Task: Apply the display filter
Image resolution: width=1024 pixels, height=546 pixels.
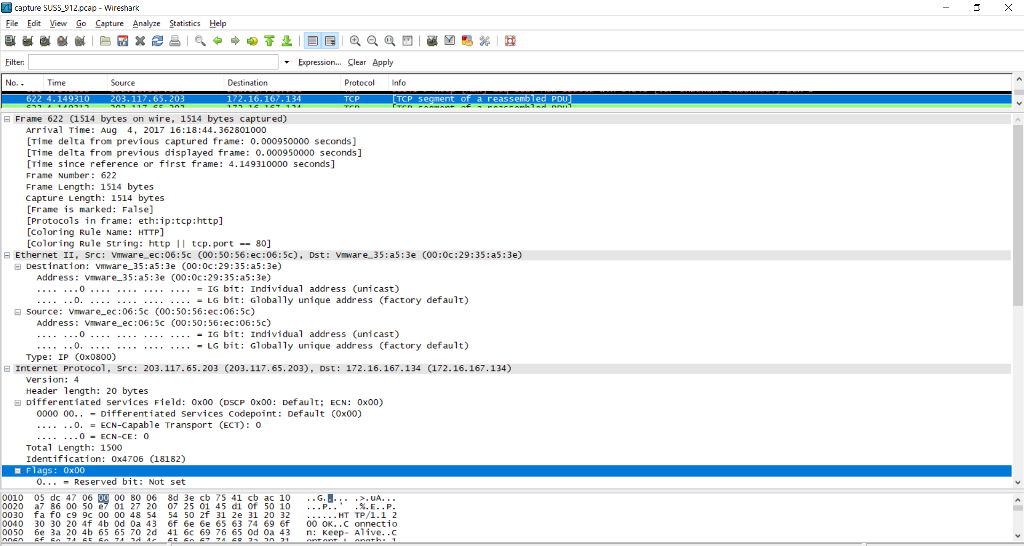Action: (383, 63)
